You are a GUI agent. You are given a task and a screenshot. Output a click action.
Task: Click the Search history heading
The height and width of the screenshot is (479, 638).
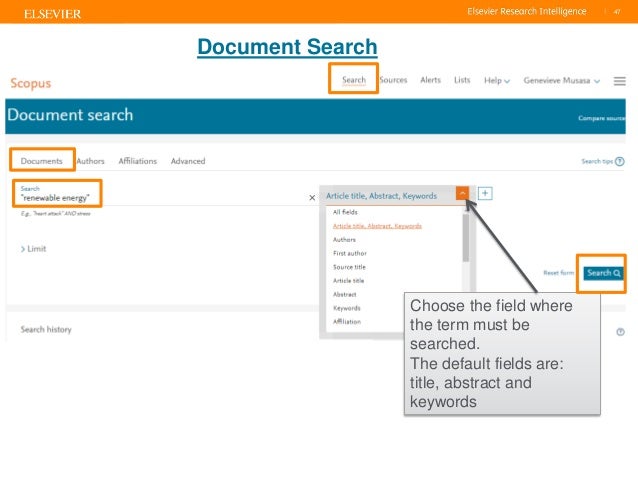46,329
